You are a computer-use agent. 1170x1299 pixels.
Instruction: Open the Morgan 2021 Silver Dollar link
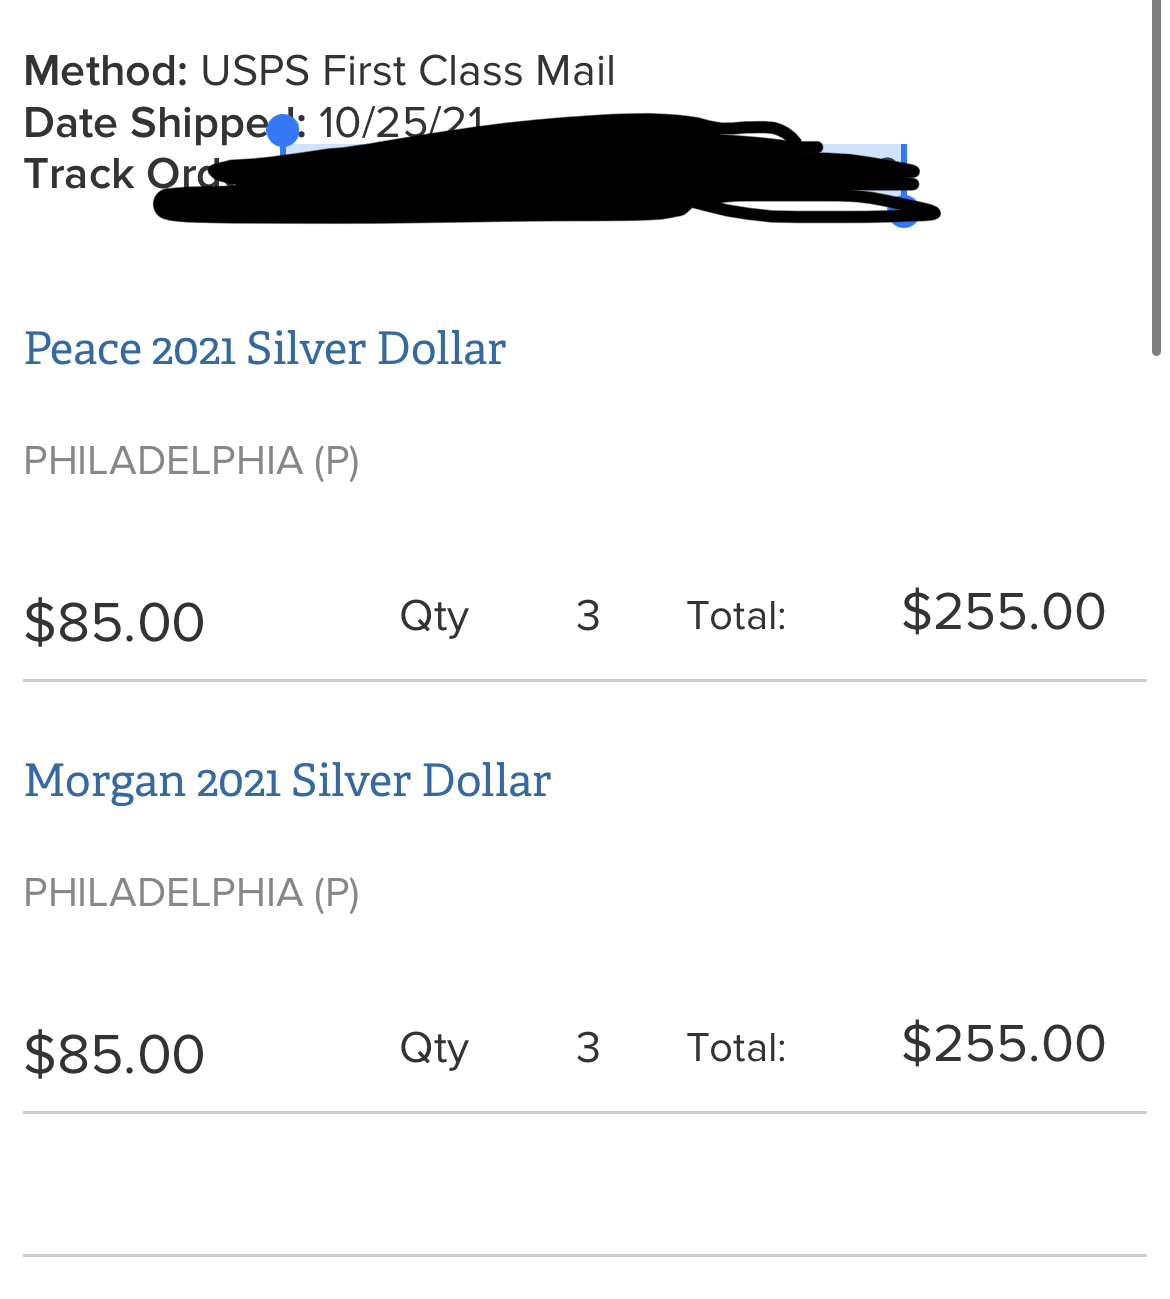tap(288, 781)
